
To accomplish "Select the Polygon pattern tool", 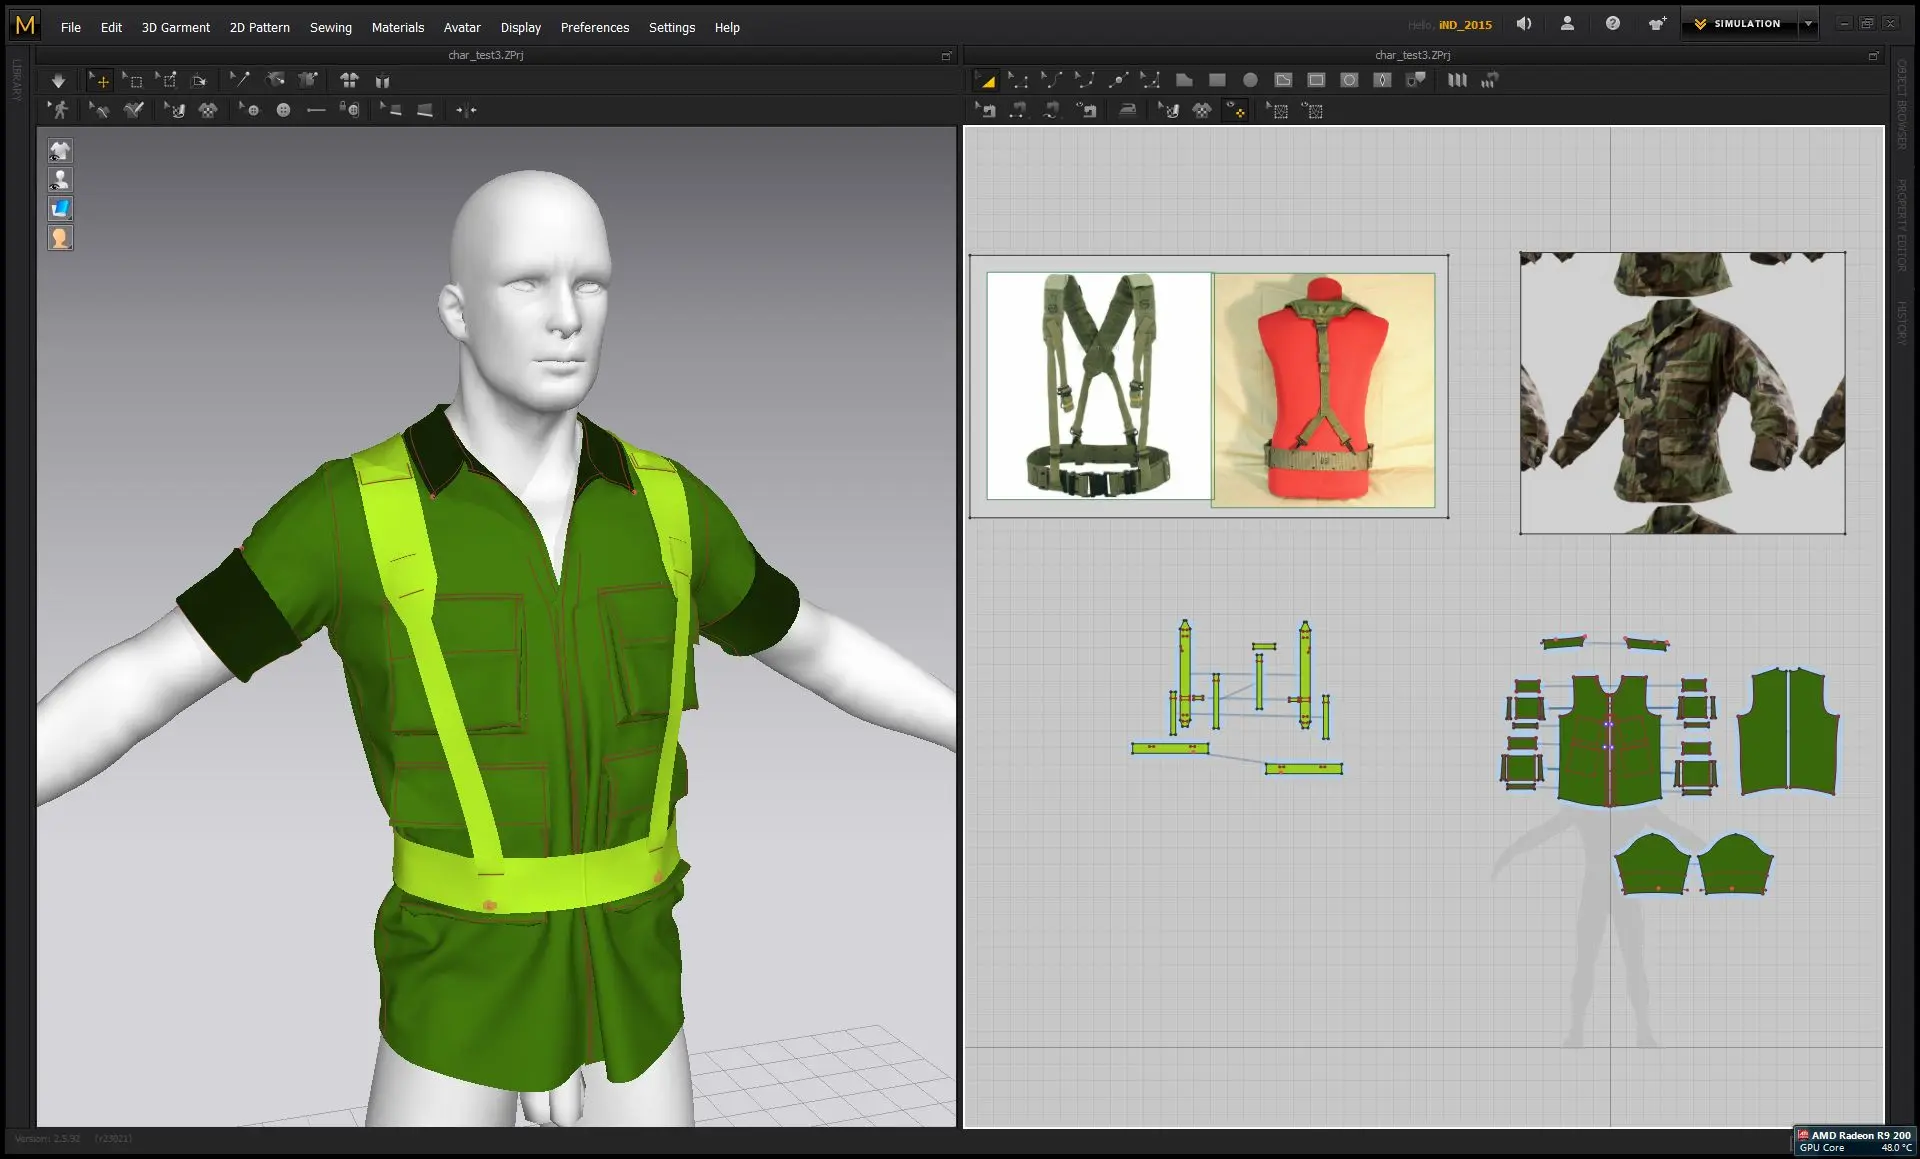I will click(1184, 81).
